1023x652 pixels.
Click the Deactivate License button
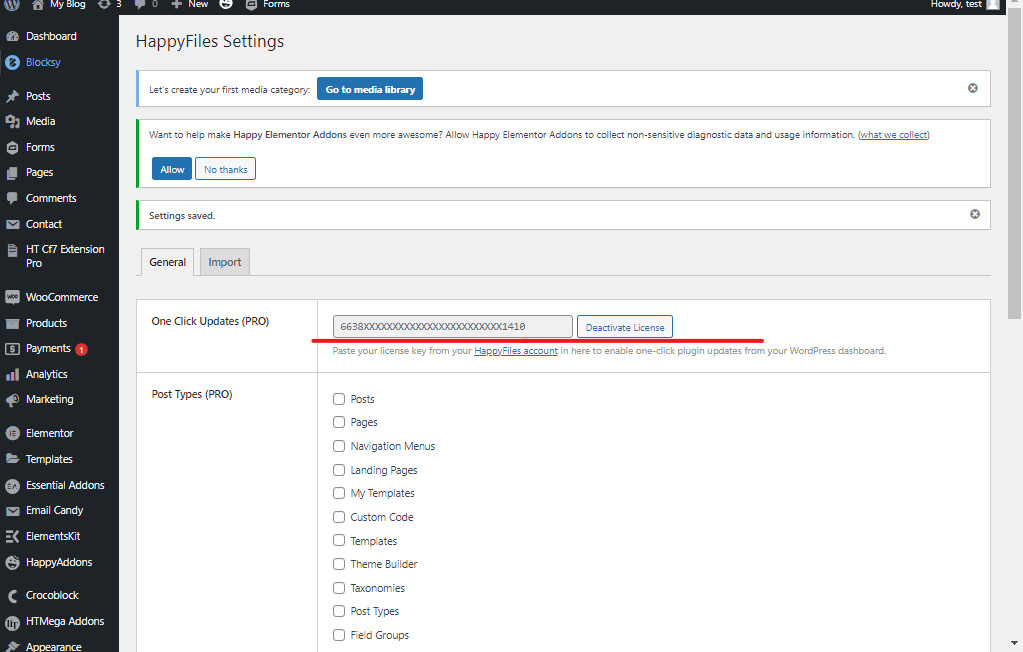pos(624,327)
